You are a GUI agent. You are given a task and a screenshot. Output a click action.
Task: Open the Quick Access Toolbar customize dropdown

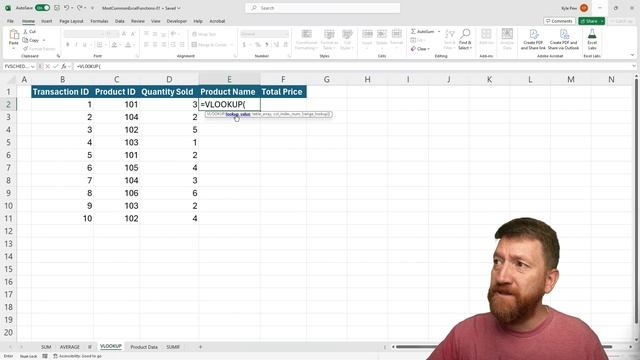[x=93, y=8]
